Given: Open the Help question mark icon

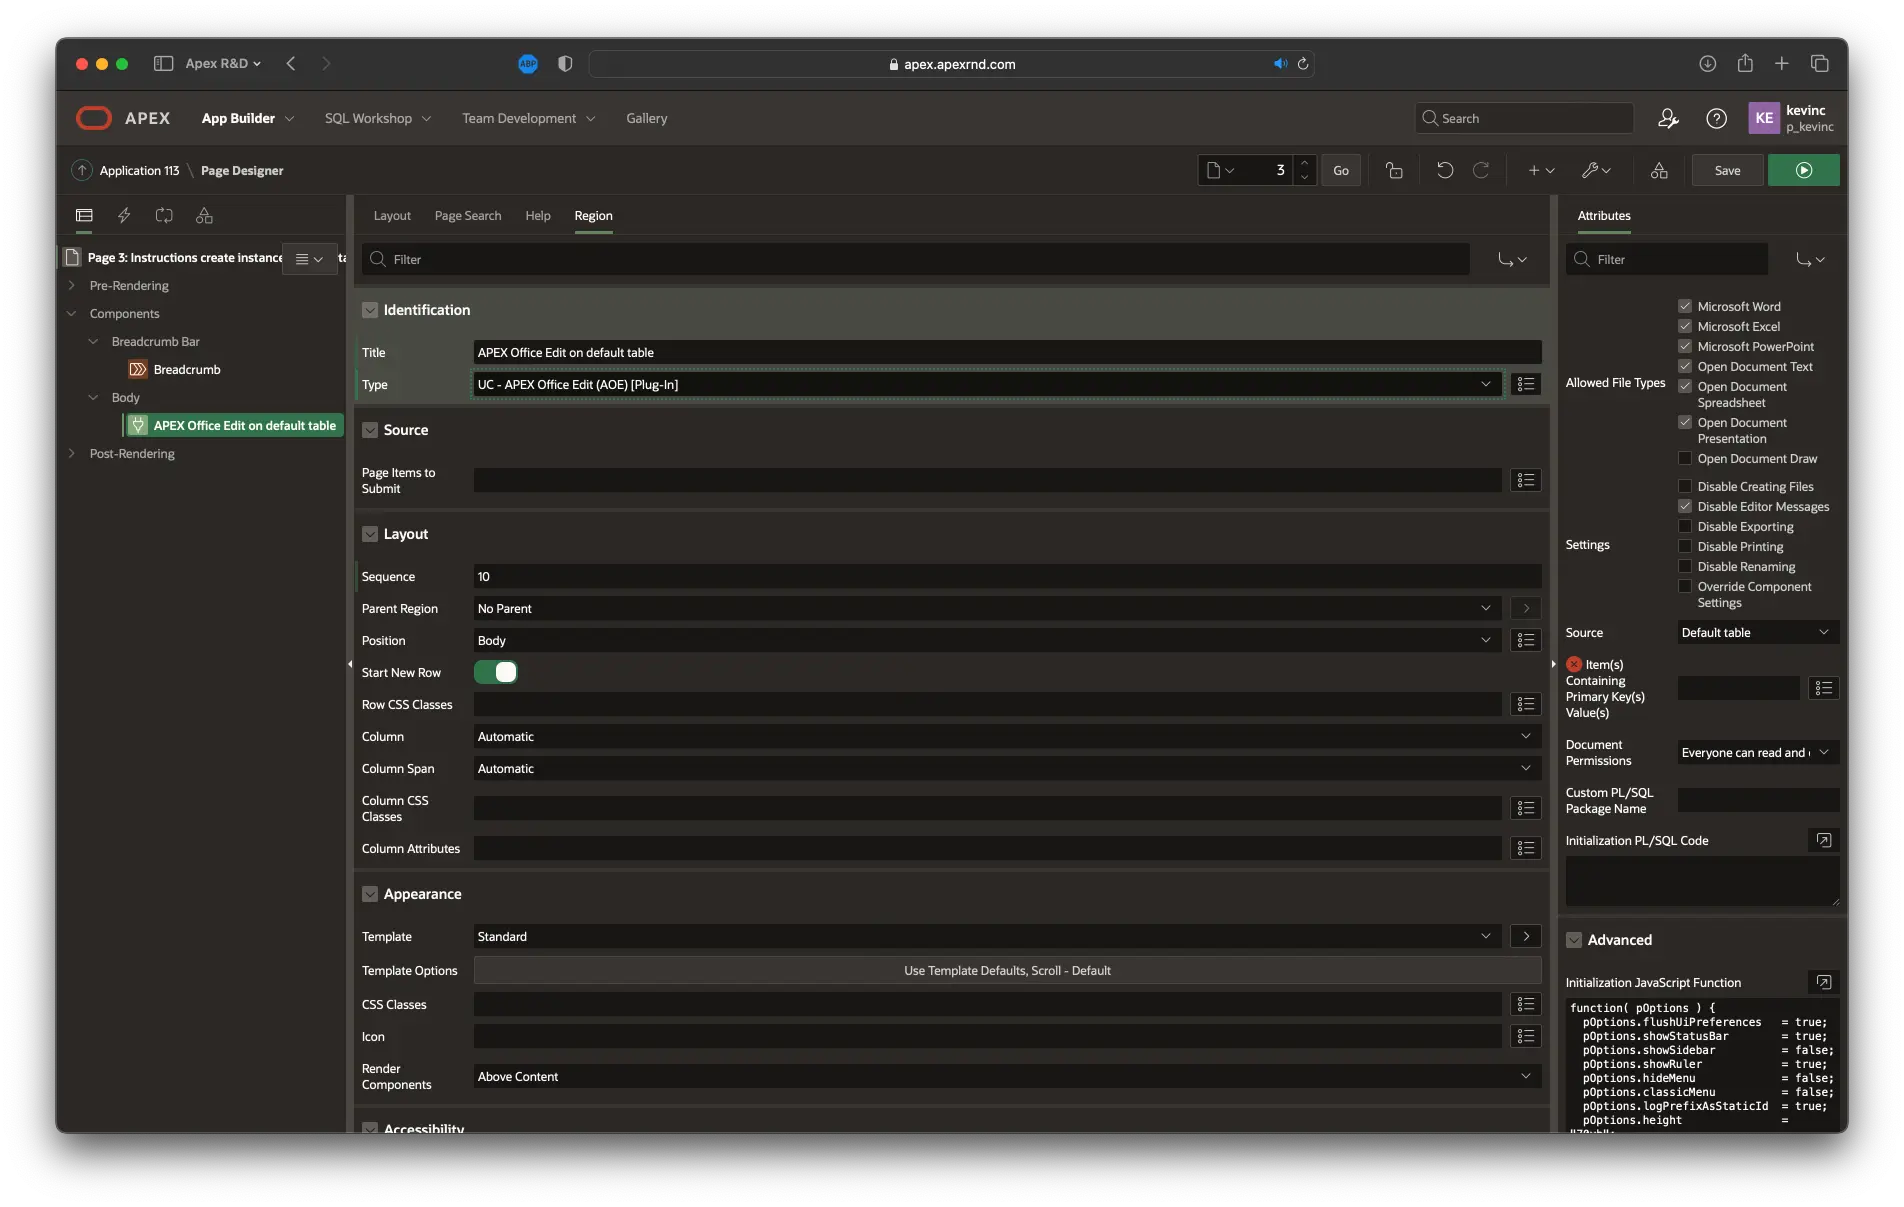Looking at the screenshot, I should pos(1716,118).
